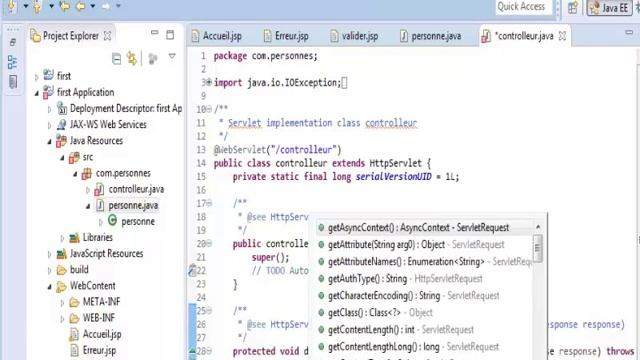Collapse the Javadoc comment on line 10

(x=209, y=109)
